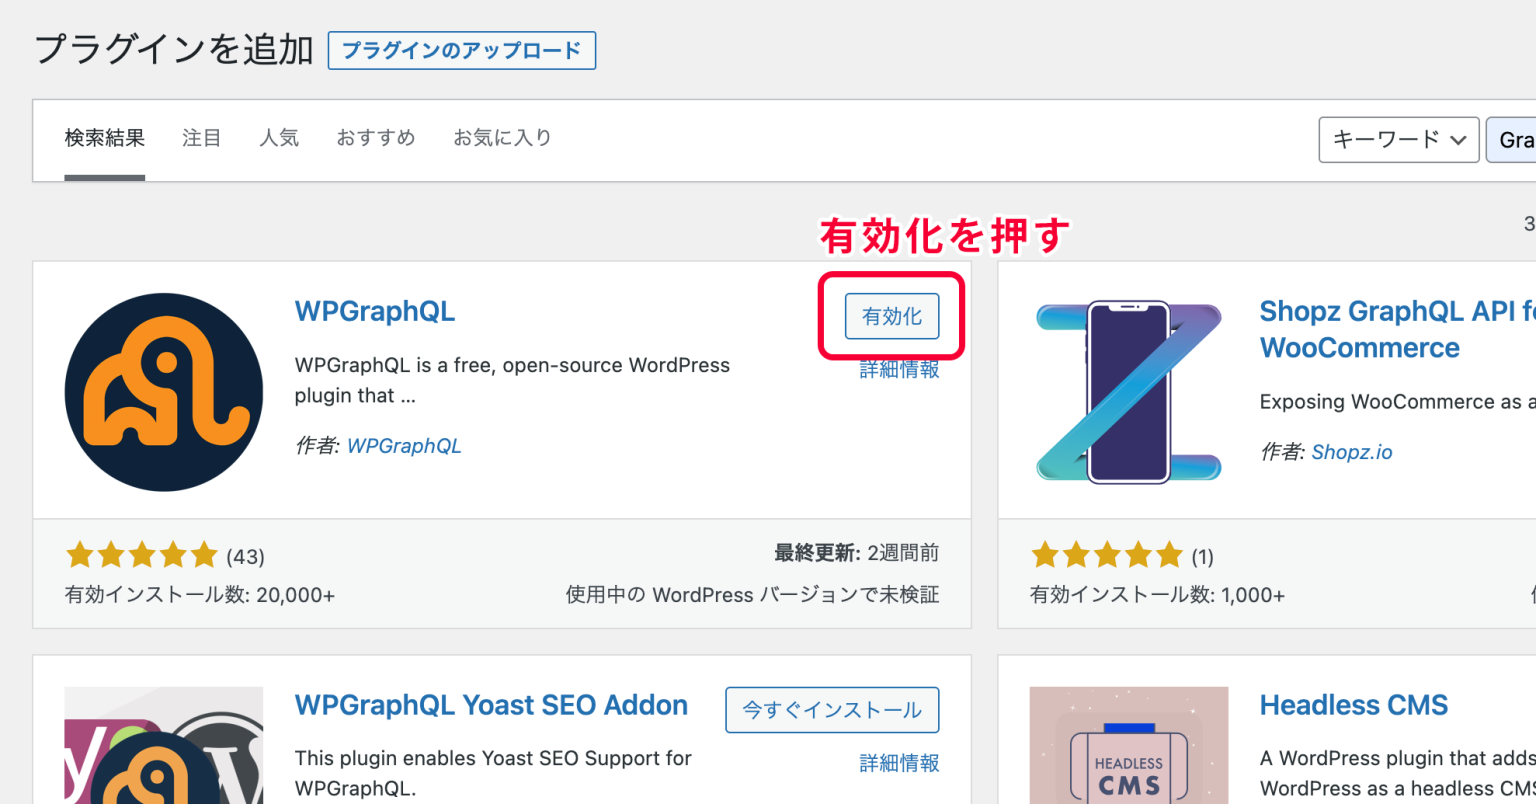Screen dimensions: 1536x804
Task: Click the (43) rating count
Action: point(245,556)
